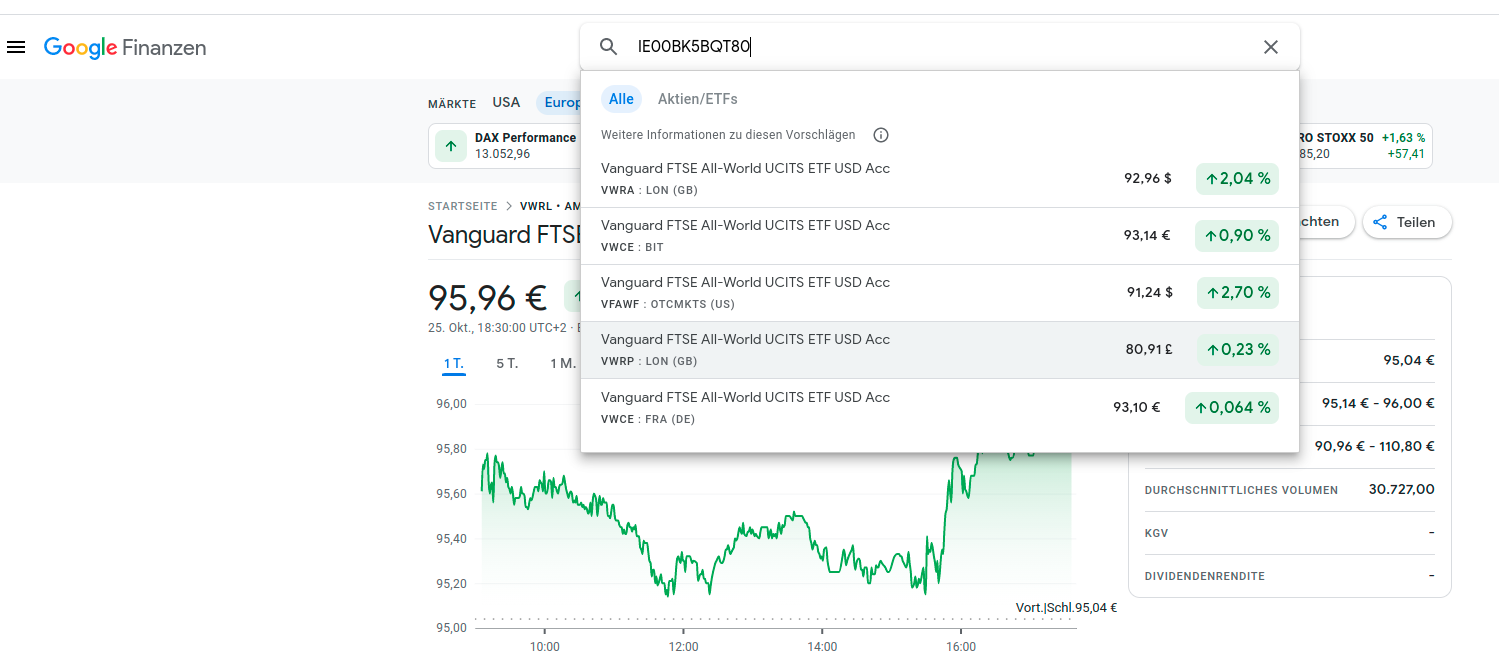Select USA markets tab
1499x656 pixels.
coord(506,102)
